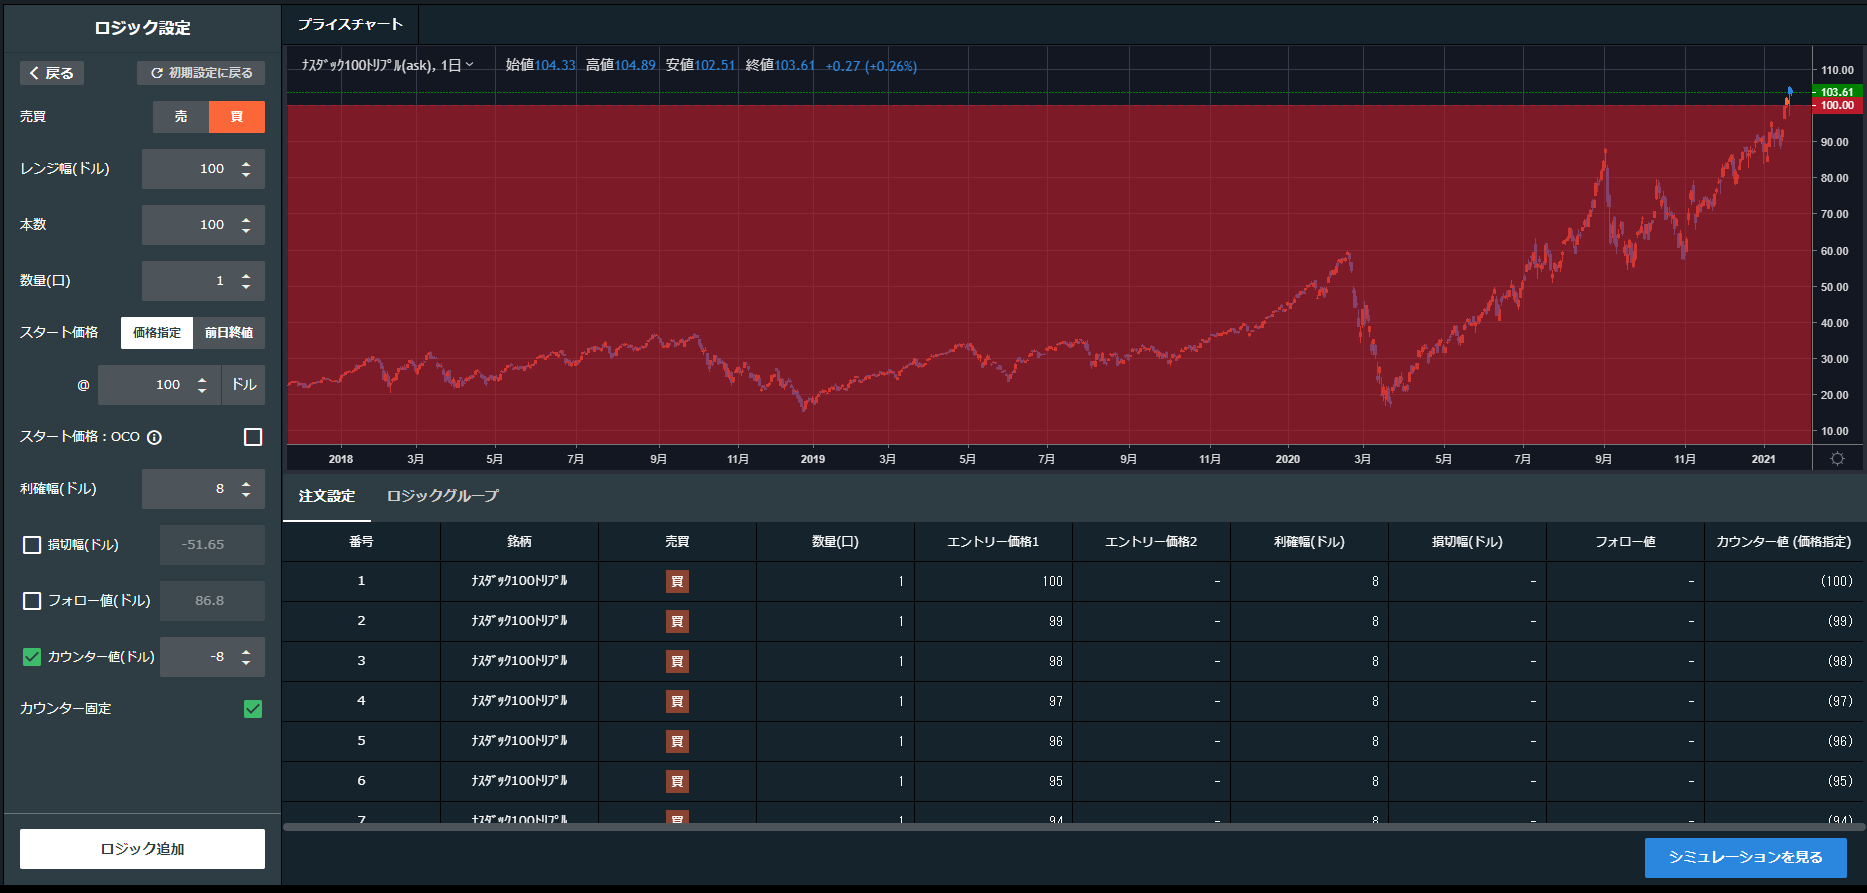Screen dimensions: 1867x893
Task: Click the buy badge in row 4
Action: click(677, 701)
